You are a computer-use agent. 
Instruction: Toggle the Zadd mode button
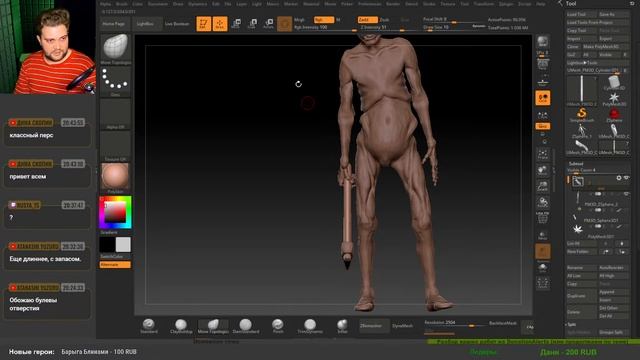pos(367,20)
